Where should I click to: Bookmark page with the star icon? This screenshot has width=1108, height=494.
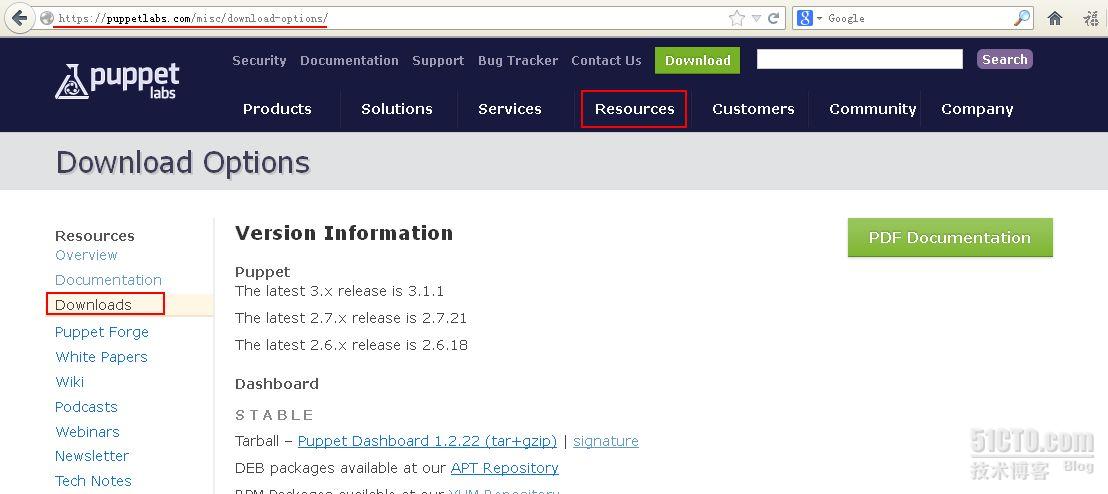[x=736, y=18]
